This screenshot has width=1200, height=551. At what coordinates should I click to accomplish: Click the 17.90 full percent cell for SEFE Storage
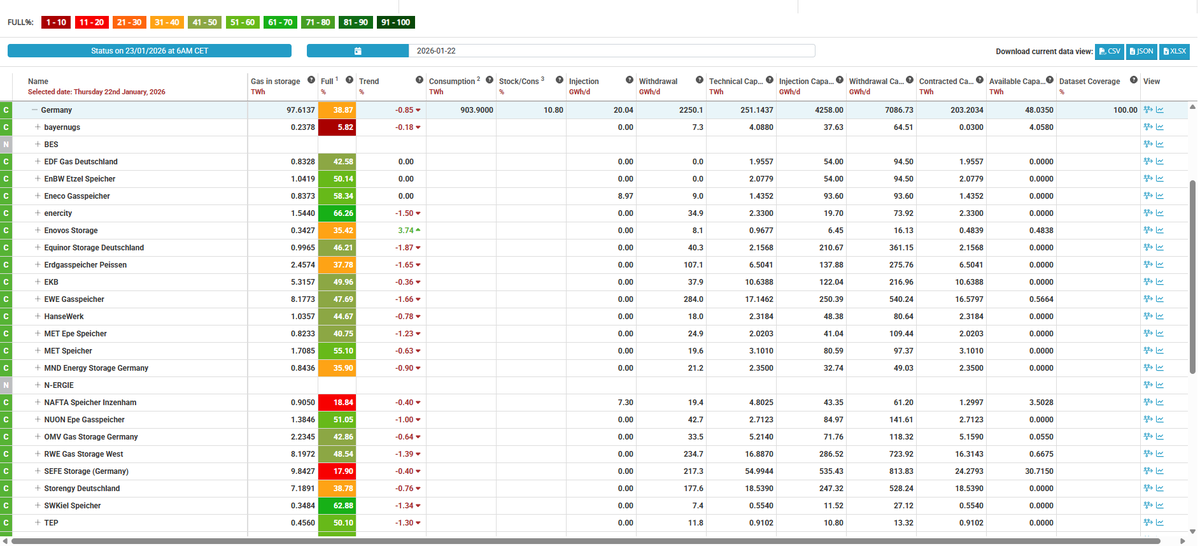coord(336,471)
